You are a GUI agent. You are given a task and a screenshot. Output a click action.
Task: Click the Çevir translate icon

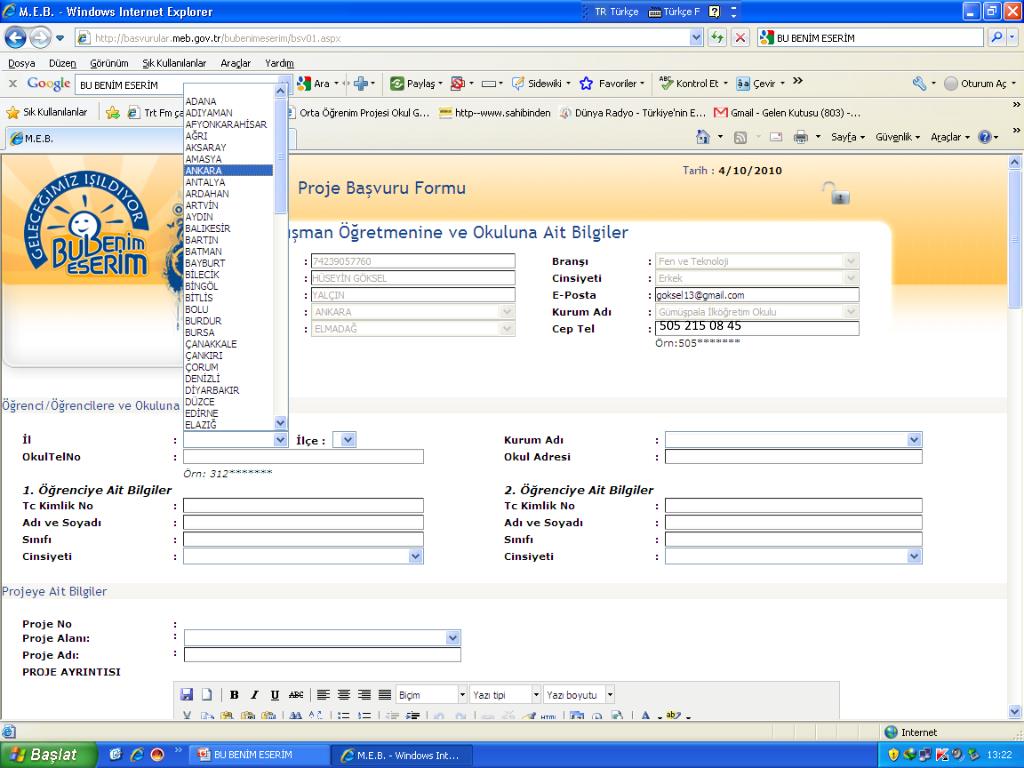tap(743, 84)
